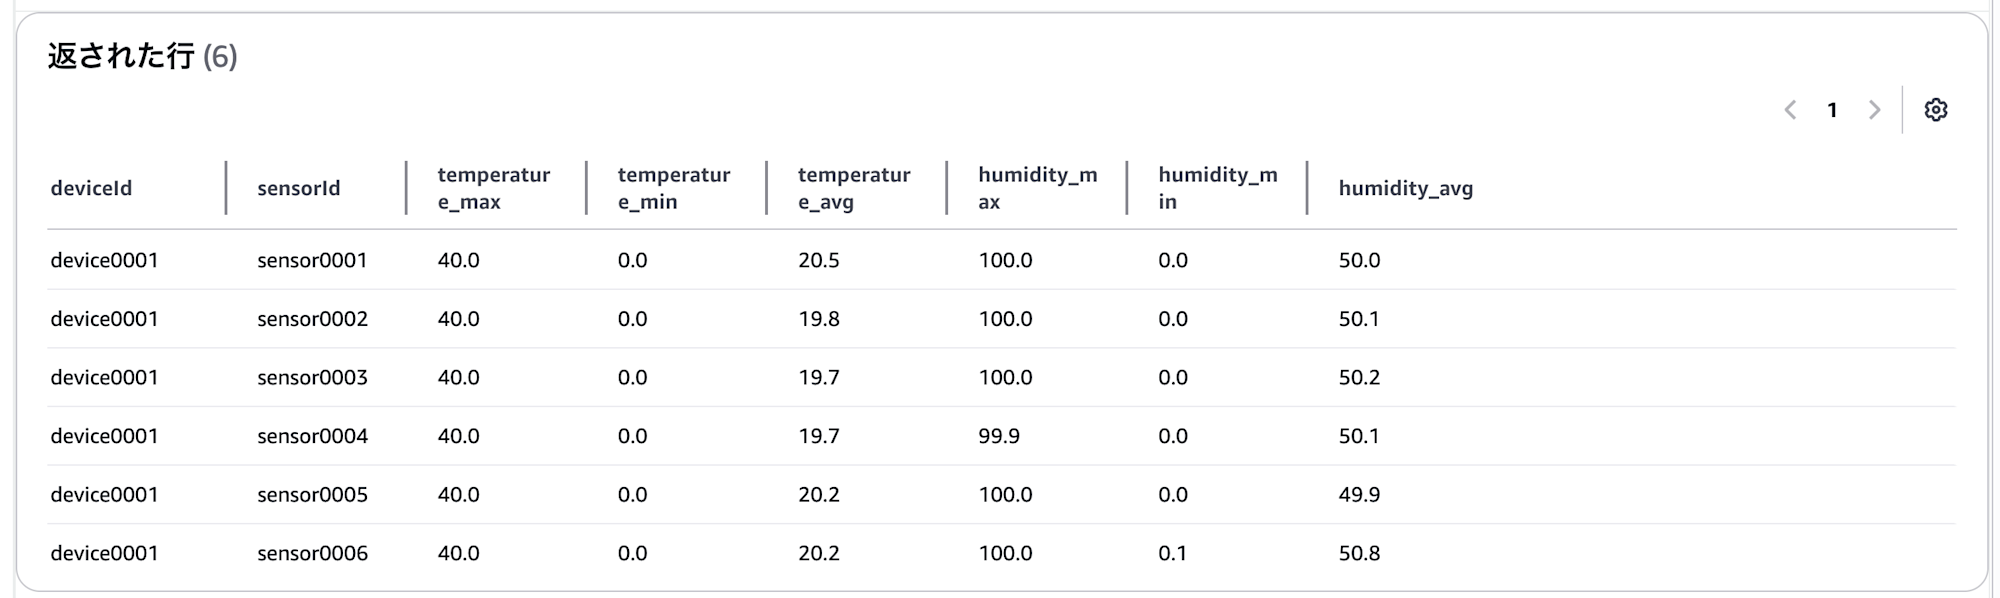Sort by deviceId column header
This screenshot has width=2000, height=598.
pyautogui.click(x=91, y=188)
